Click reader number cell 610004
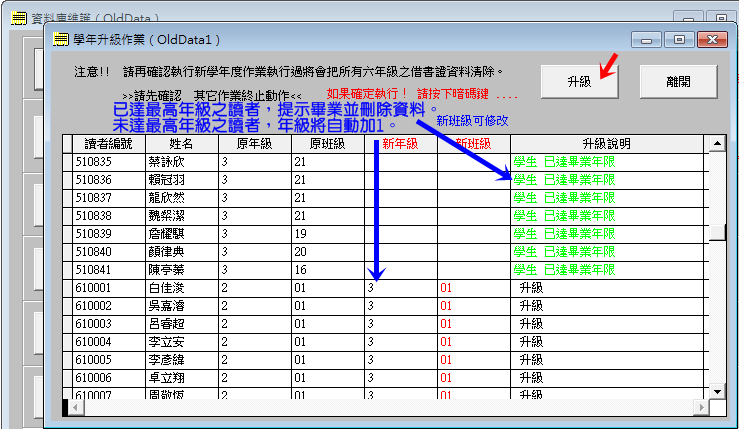The height and width of the screenshot is (429, 739). click(109, 342)
